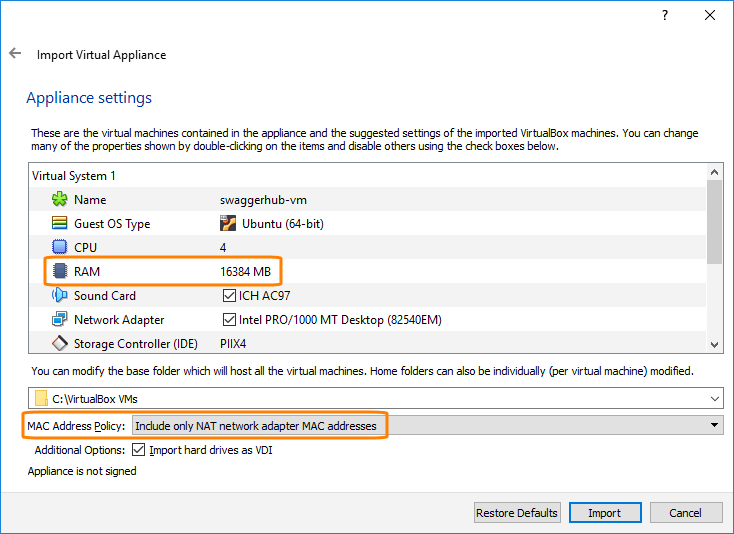Select the swaggerhub-vm name value
734x534 pixels.
pyautogui.click(x=263, y=200)
